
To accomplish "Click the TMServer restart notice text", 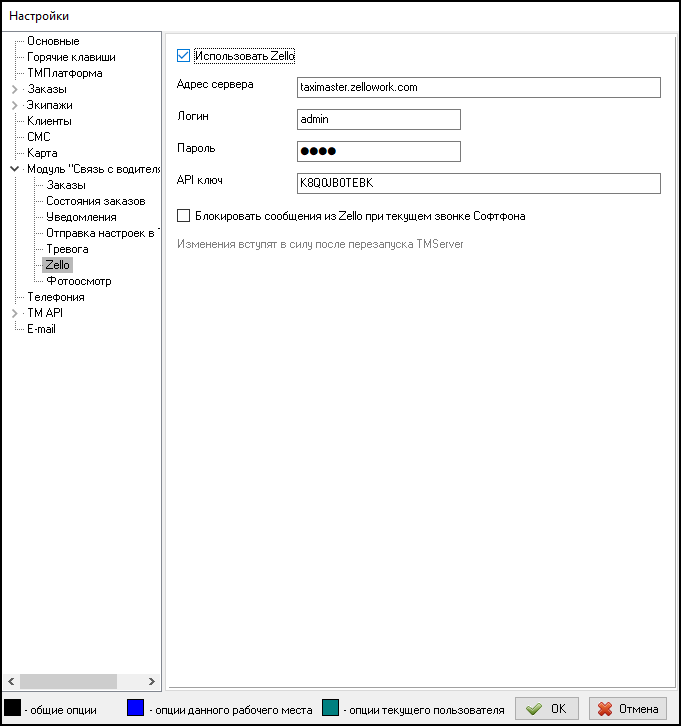I will (x=320, y=244).
